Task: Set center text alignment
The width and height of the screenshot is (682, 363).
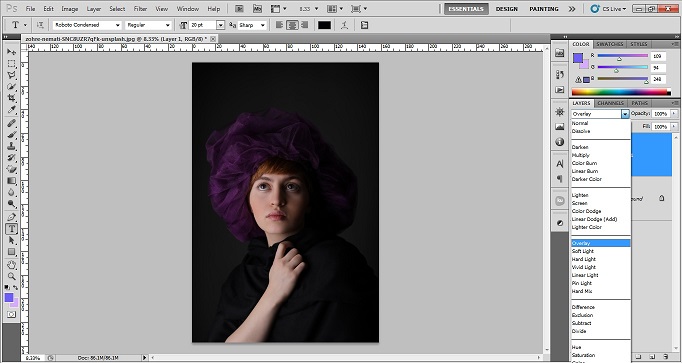Action: click(292, 25)
